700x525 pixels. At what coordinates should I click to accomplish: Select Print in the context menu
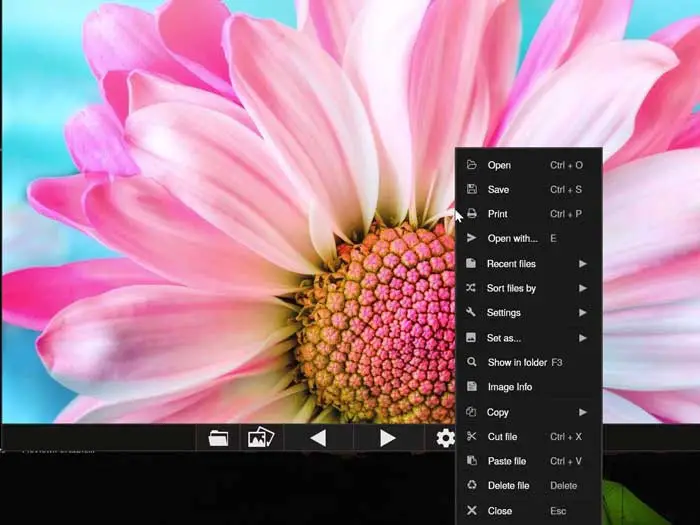coord(529,214)
